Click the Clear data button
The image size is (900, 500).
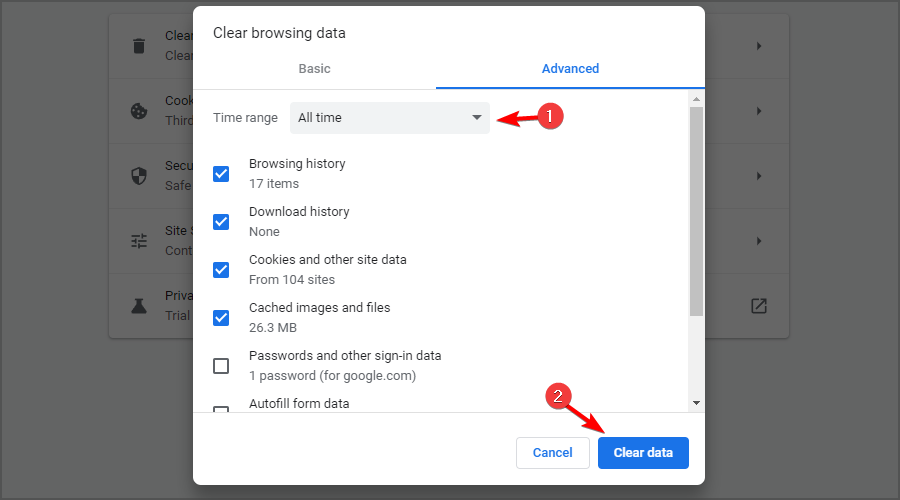[x=643, y=453]
